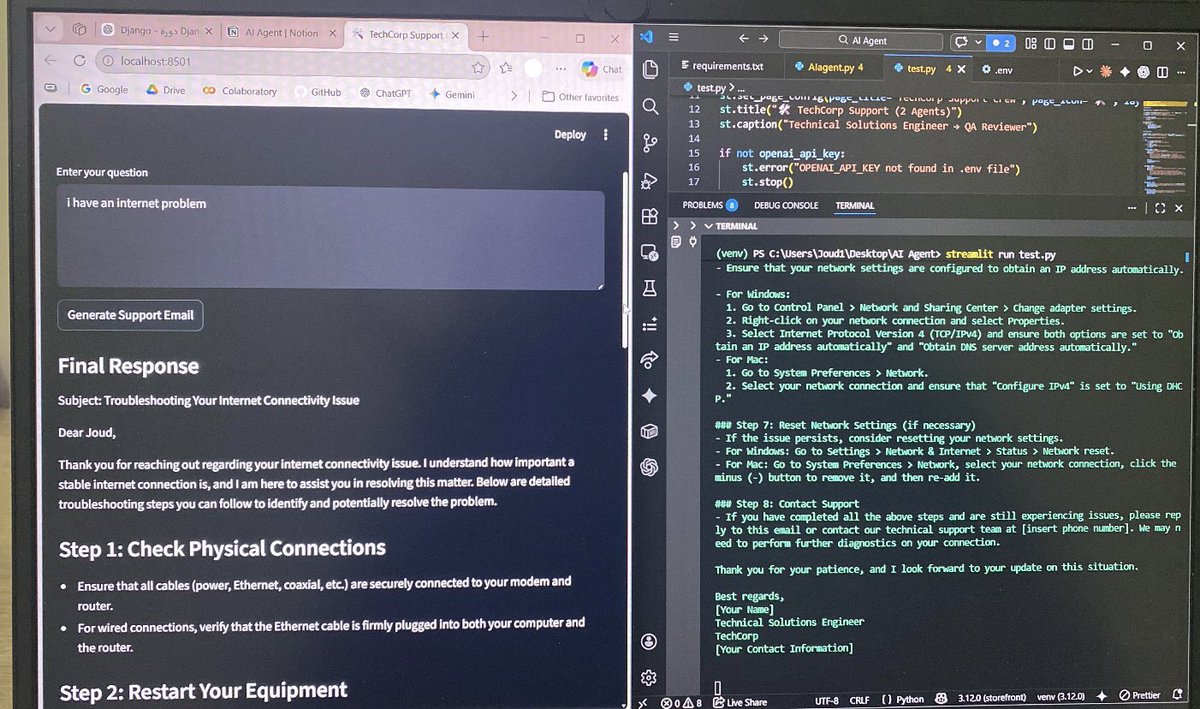The image size is (1200, 709).
Task: Click the Claude asterisk icon in editor toolbar
Action: point(1106,71)
